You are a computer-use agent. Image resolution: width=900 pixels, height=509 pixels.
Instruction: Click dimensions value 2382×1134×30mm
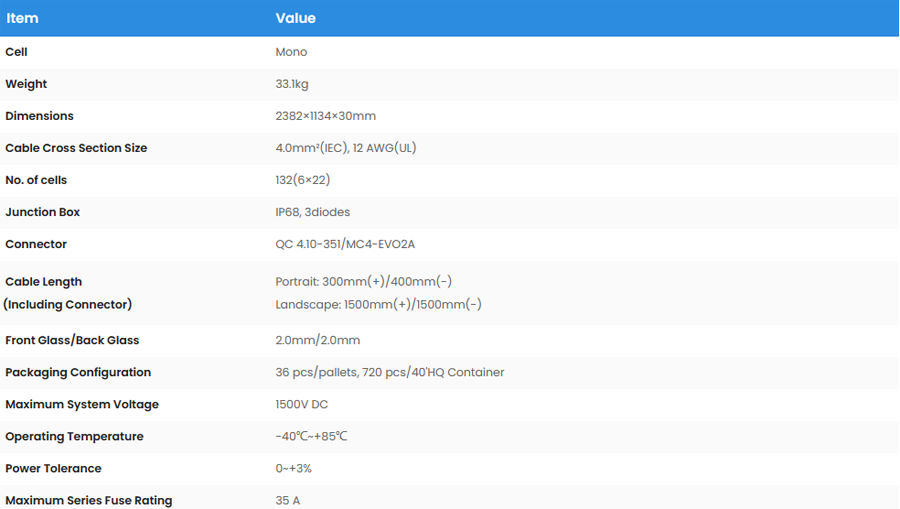click(x=325, y=116)
